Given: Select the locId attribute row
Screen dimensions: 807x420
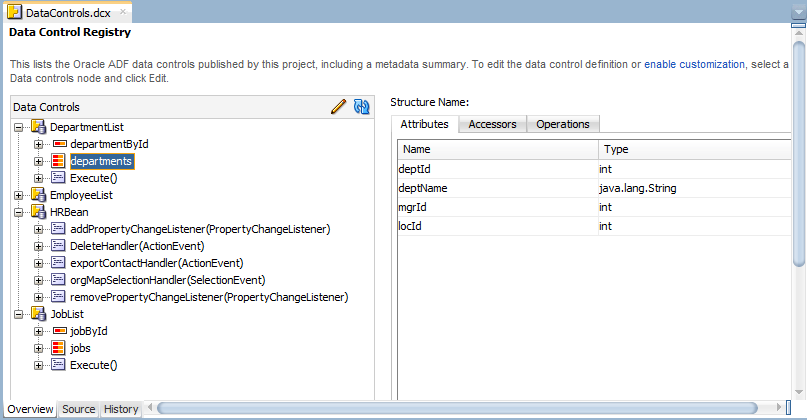Looking at the screenshot, I should pyautogui.click(x=594, y=226).
